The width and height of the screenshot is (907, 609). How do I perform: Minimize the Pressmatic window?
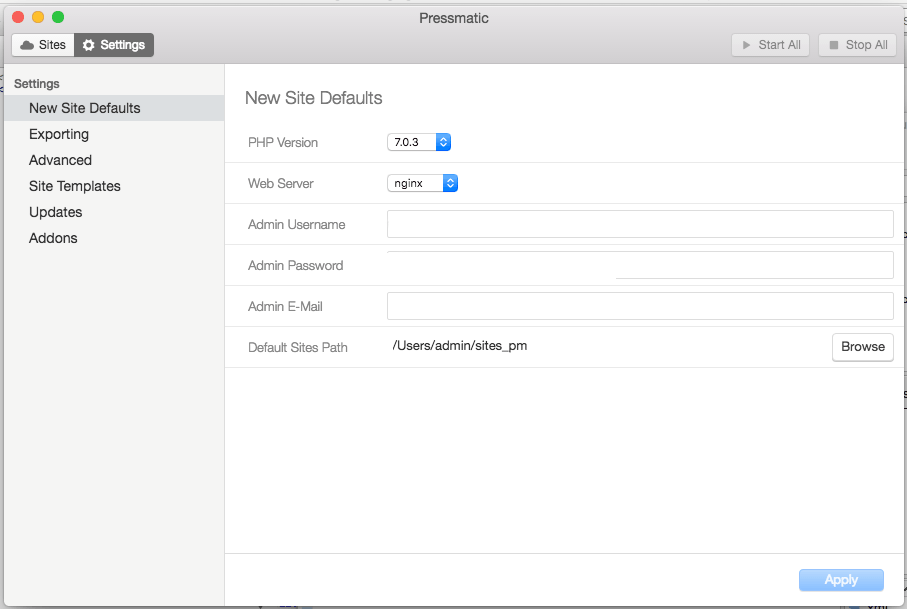[x=38, y=17]
